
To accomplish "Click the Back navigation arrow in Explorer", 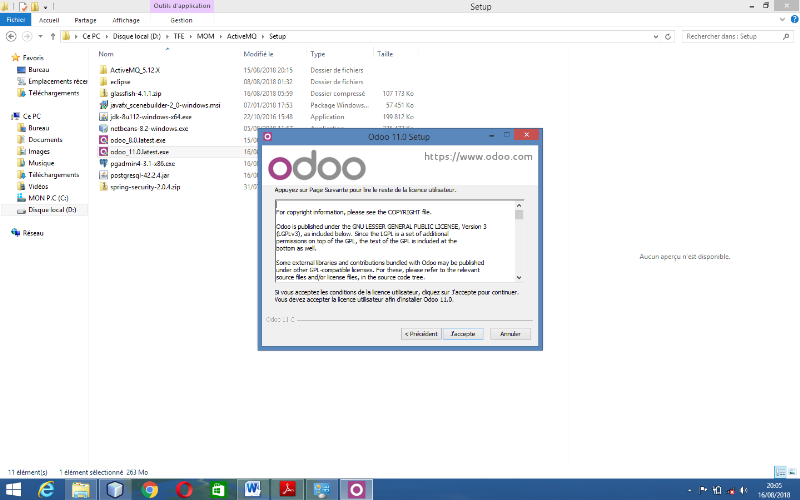I will click(x=11, y=36).
